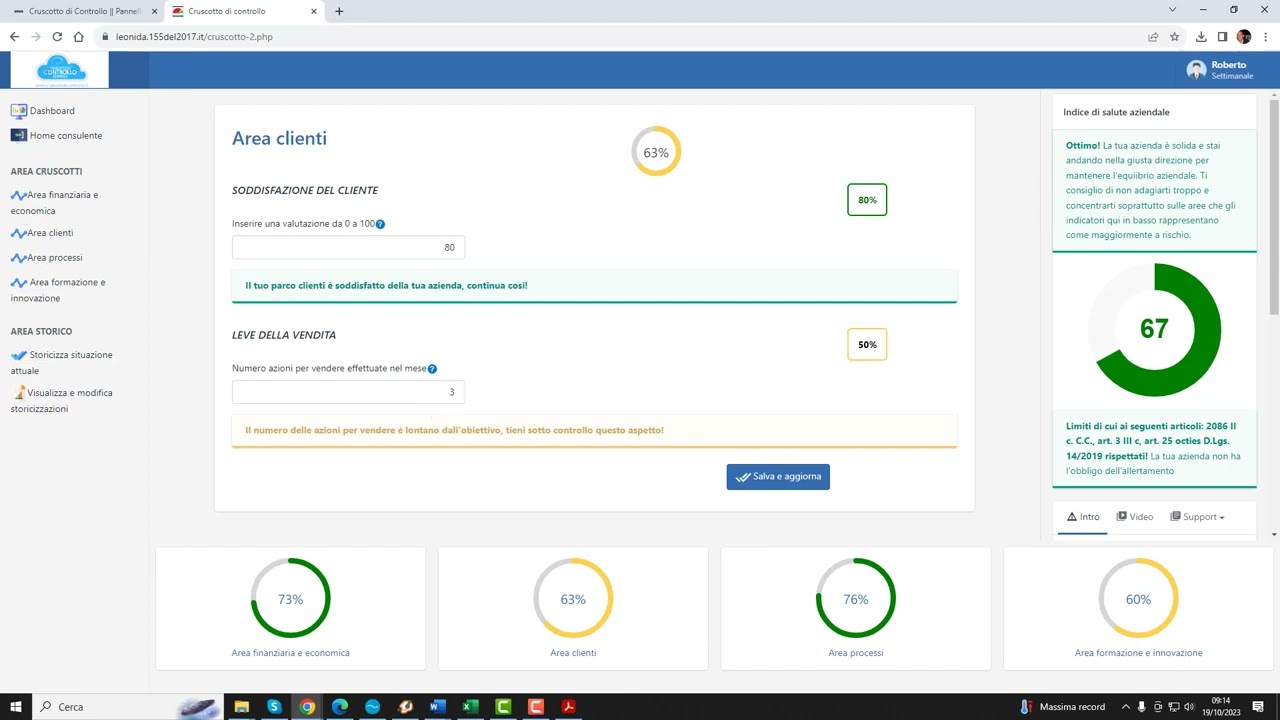Click the help icon beside valutazione label
Screen dimensions: 1280x720
coord(380,225)
